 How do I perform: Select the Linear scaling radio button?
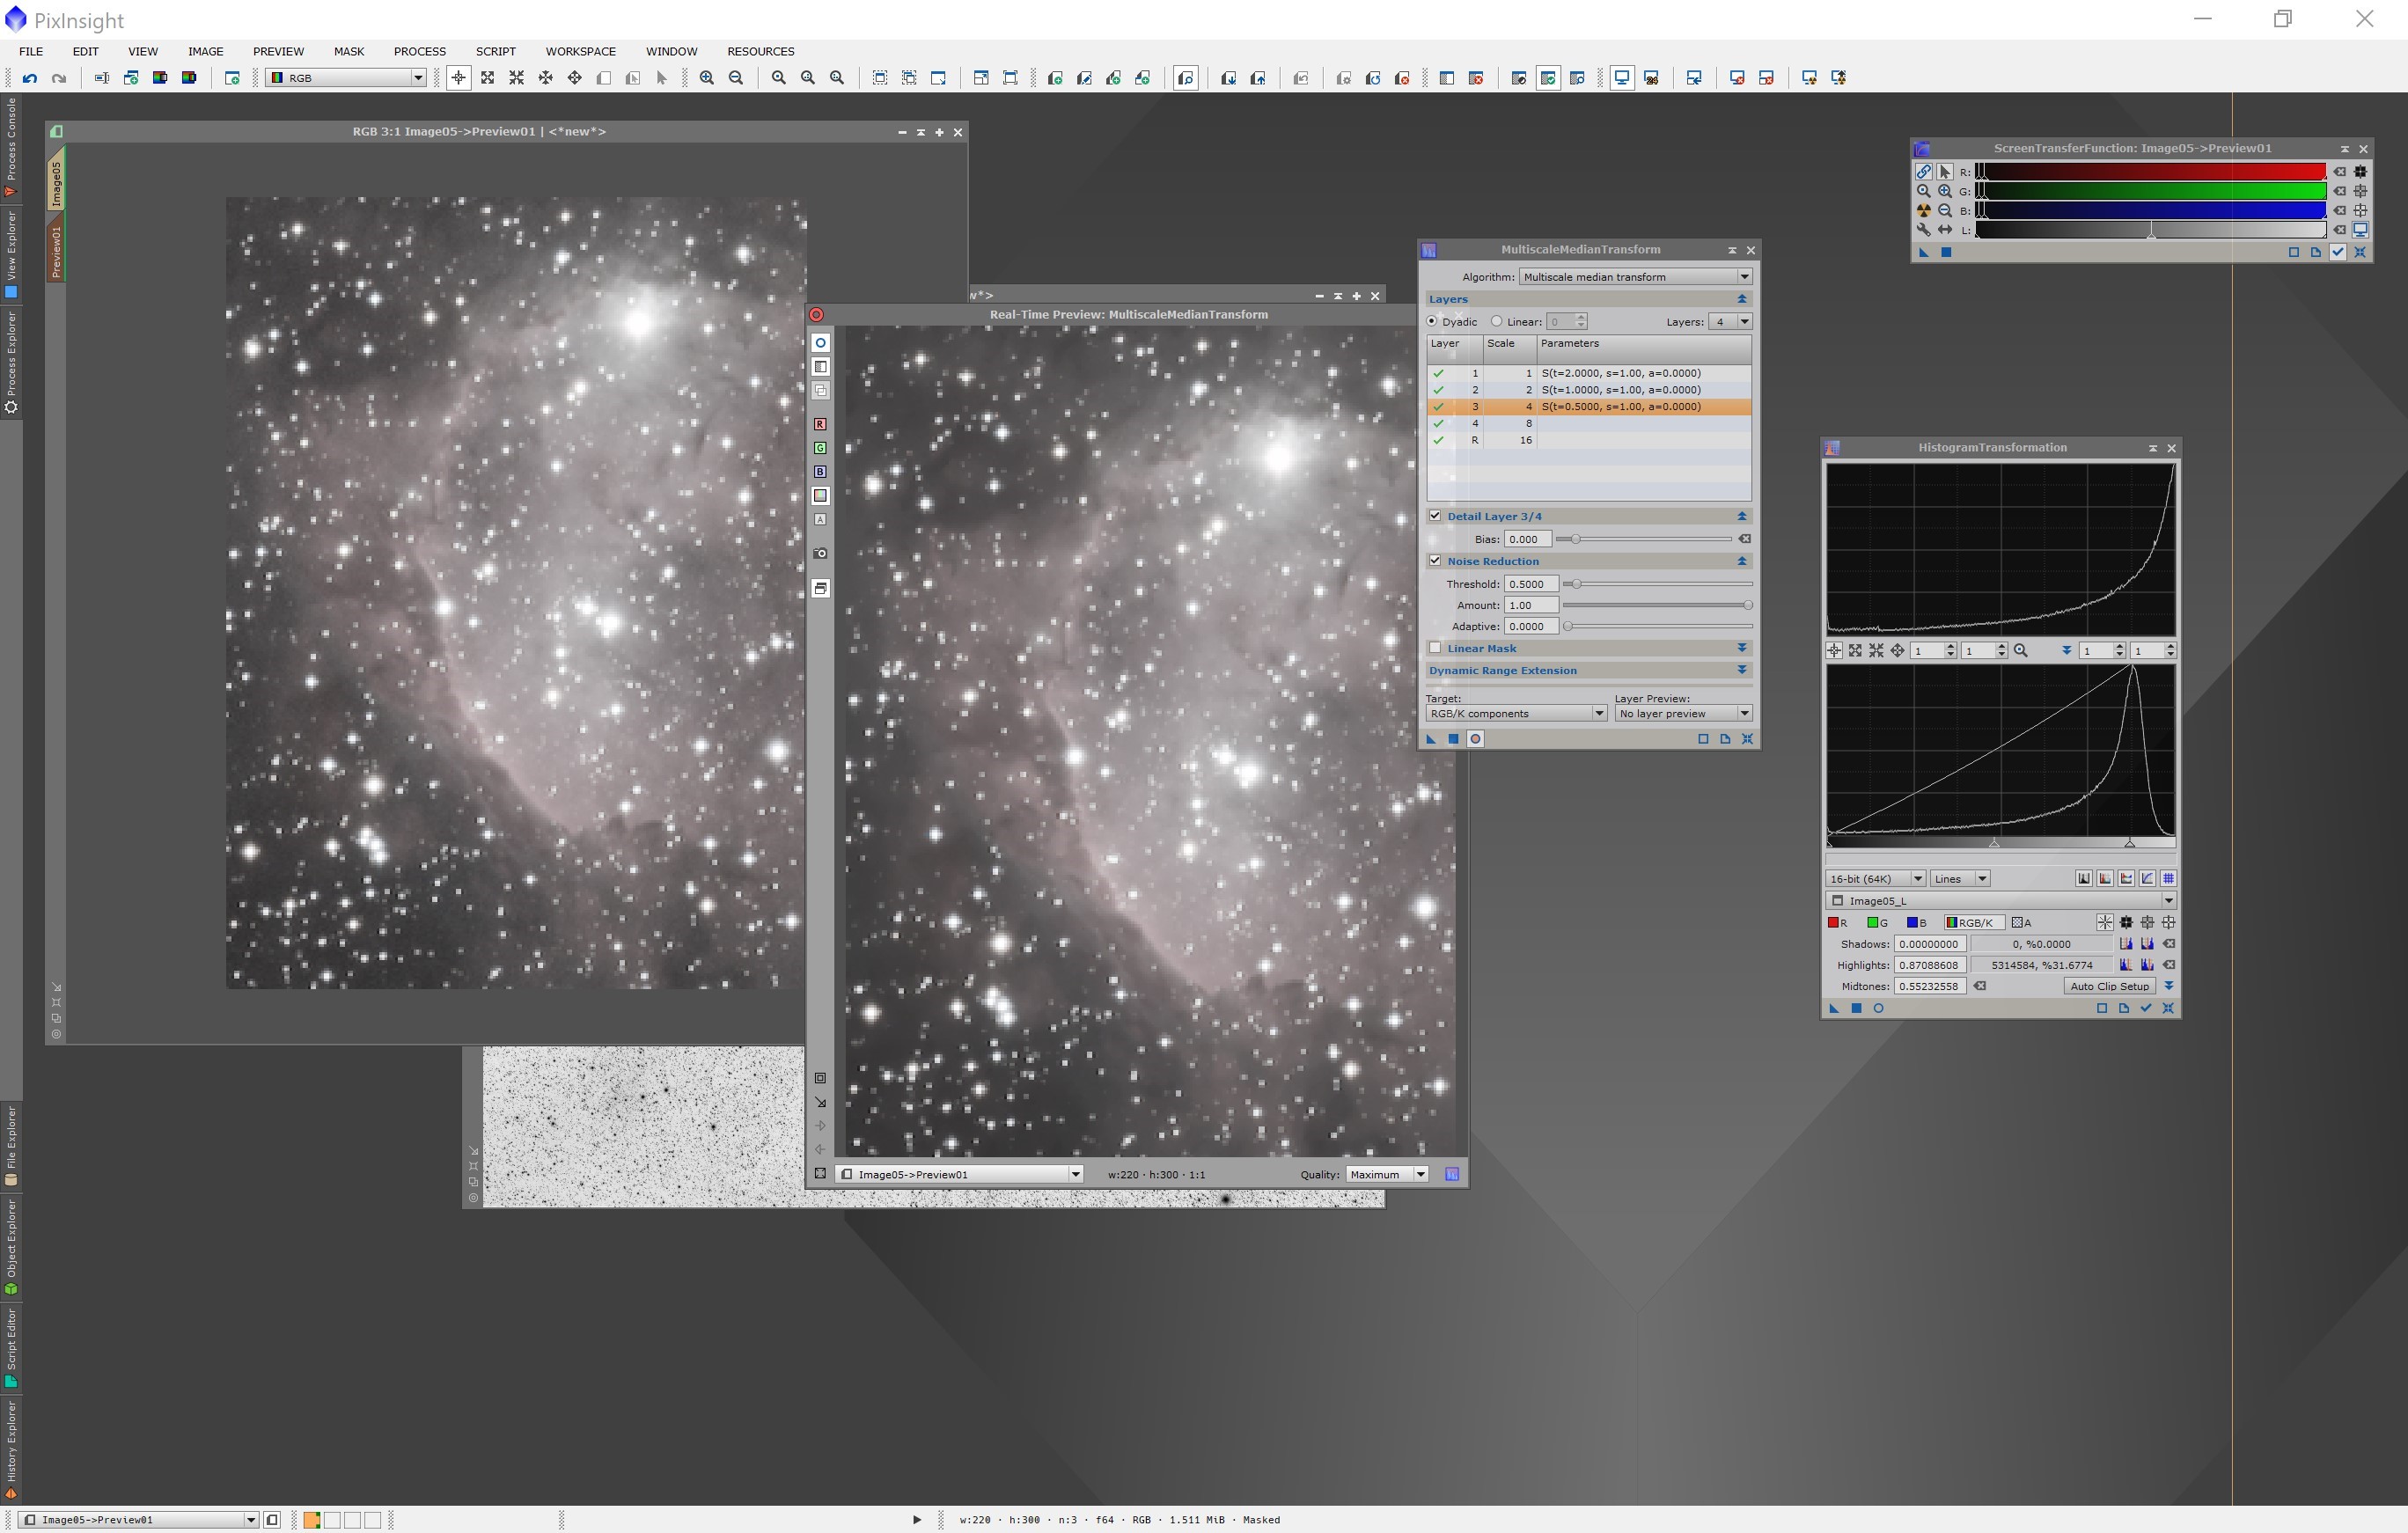tap(1496, 322)
